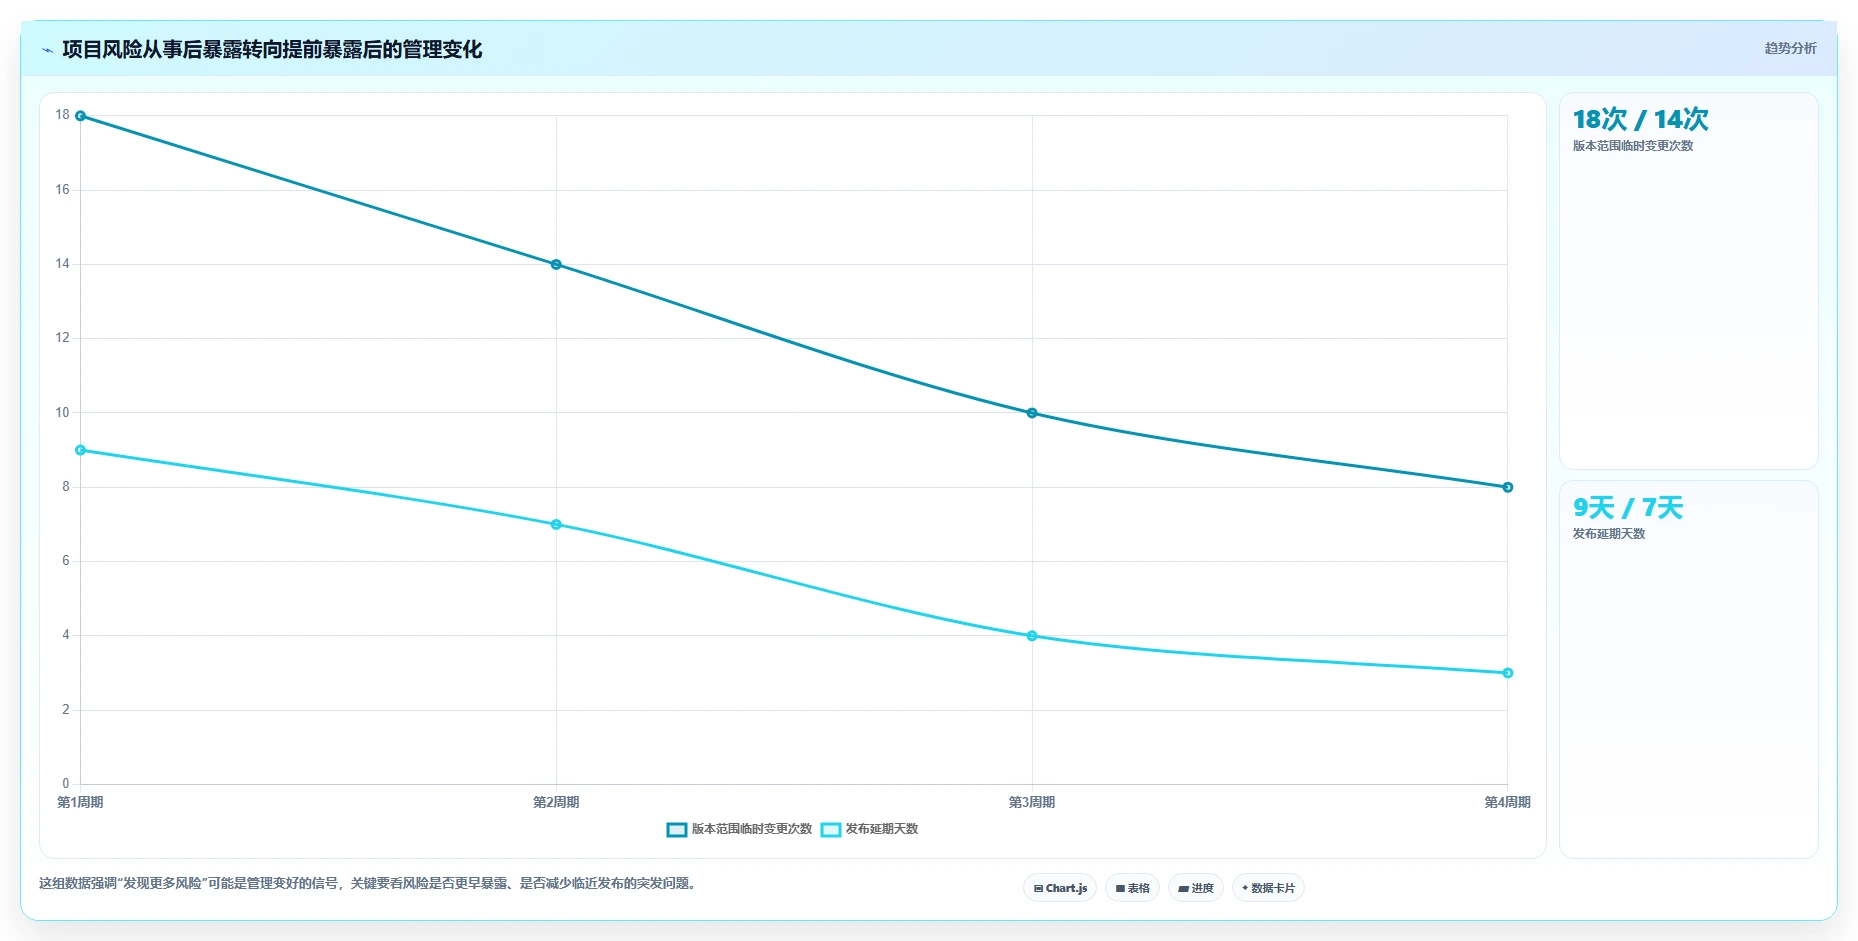
Task: Toggle the 版本范围临时变更次数 legend item
Action: pyautogui.click(x=739, y=829)
